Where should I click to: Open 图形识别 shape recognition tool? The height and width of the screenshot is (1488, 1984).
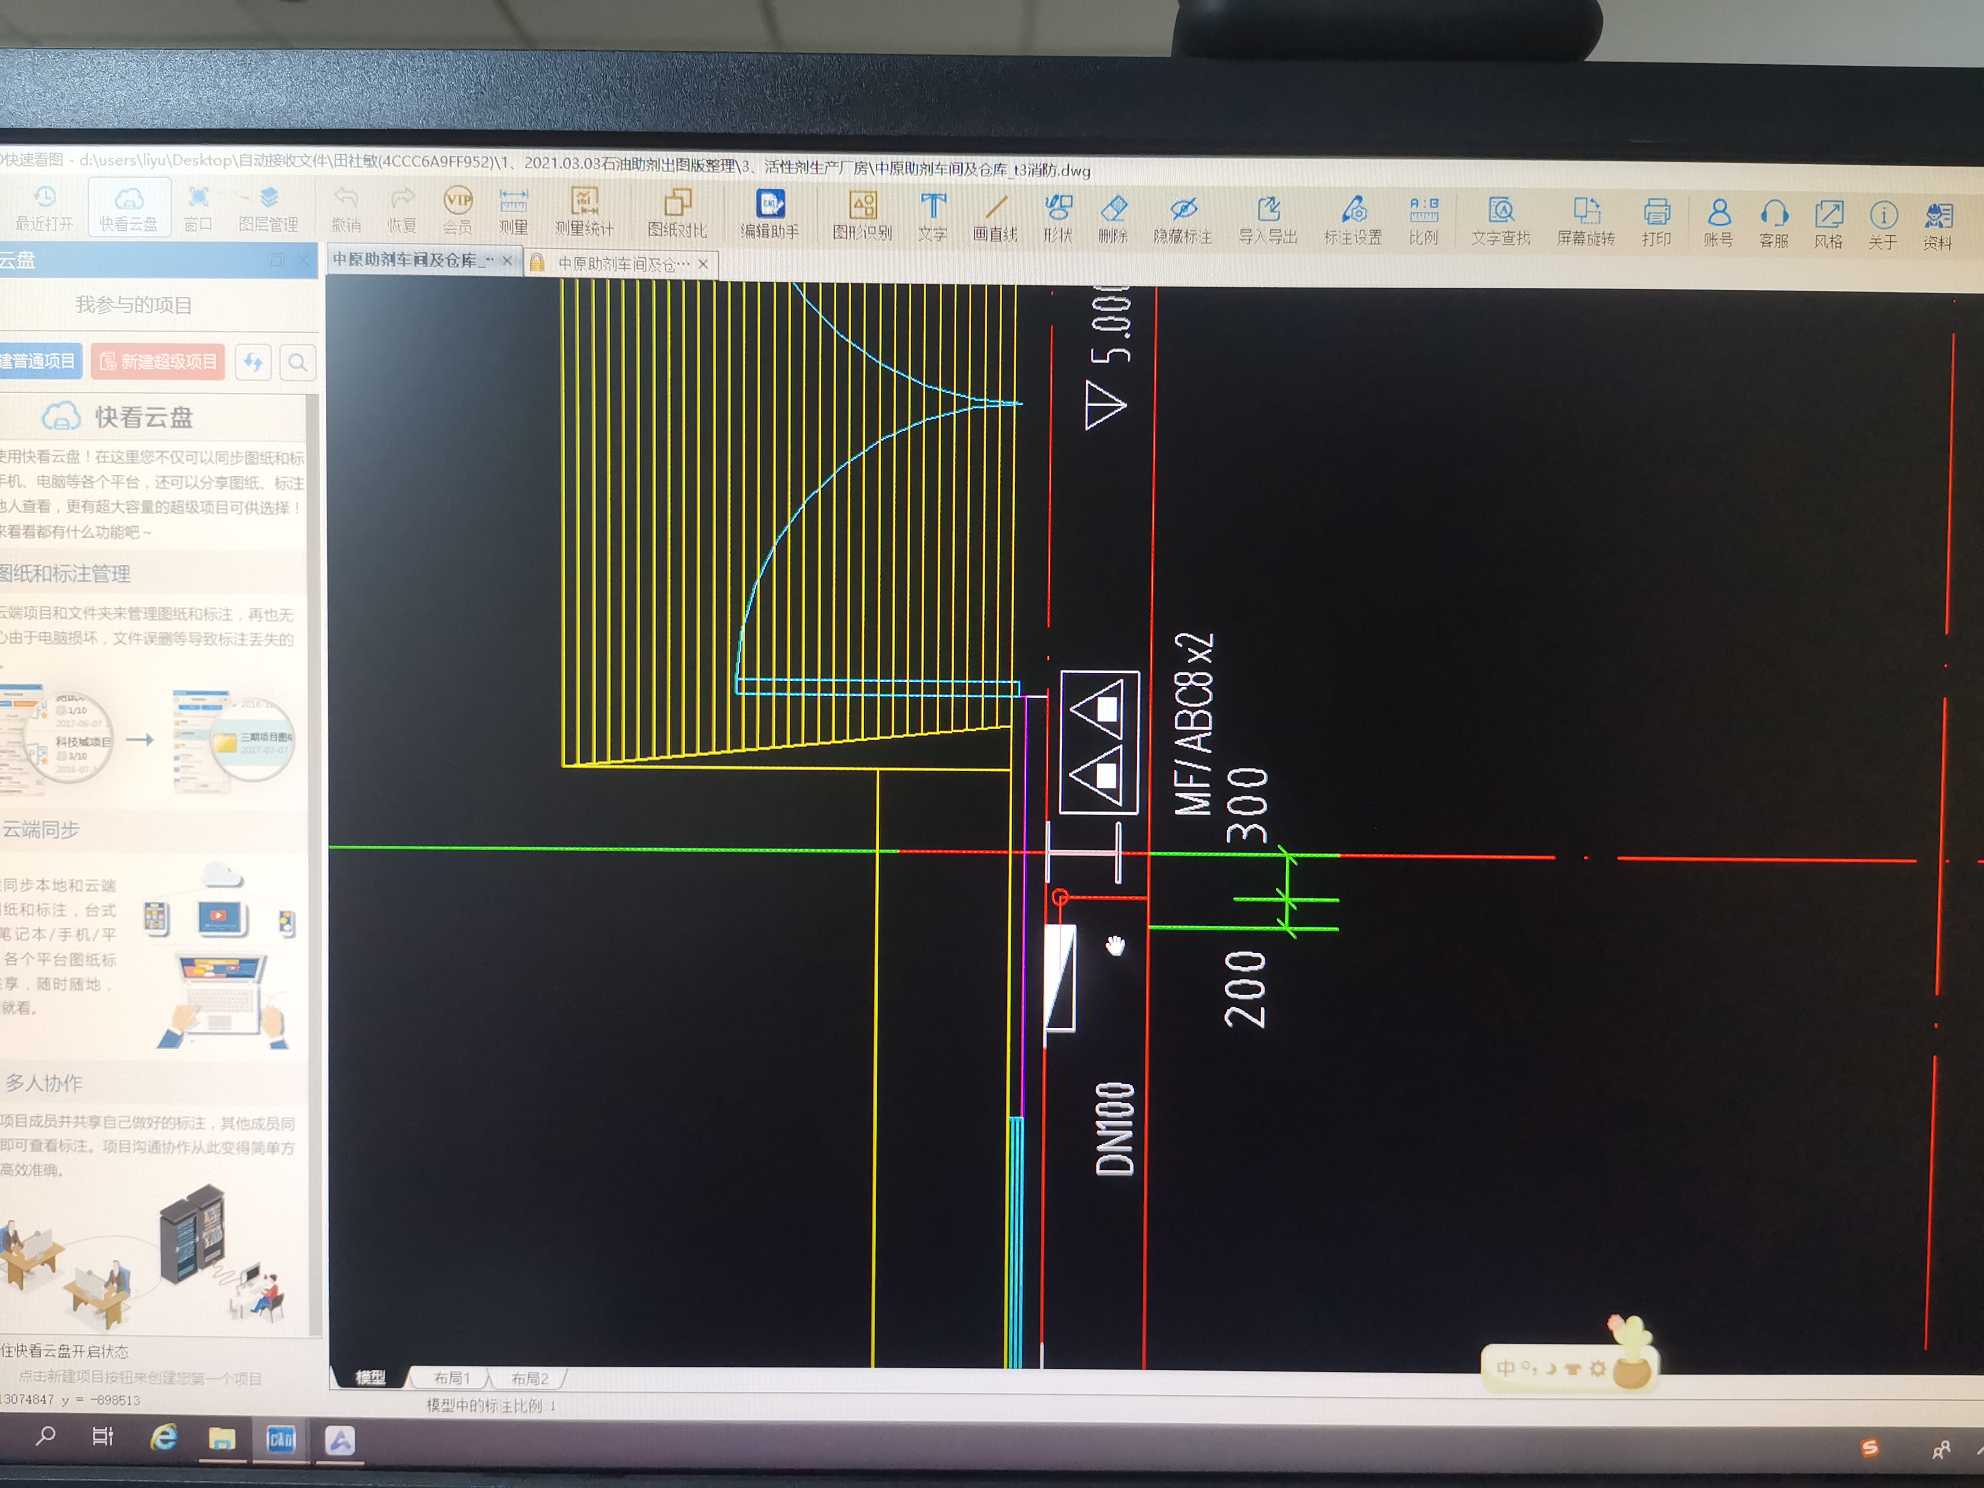(862, 216)
